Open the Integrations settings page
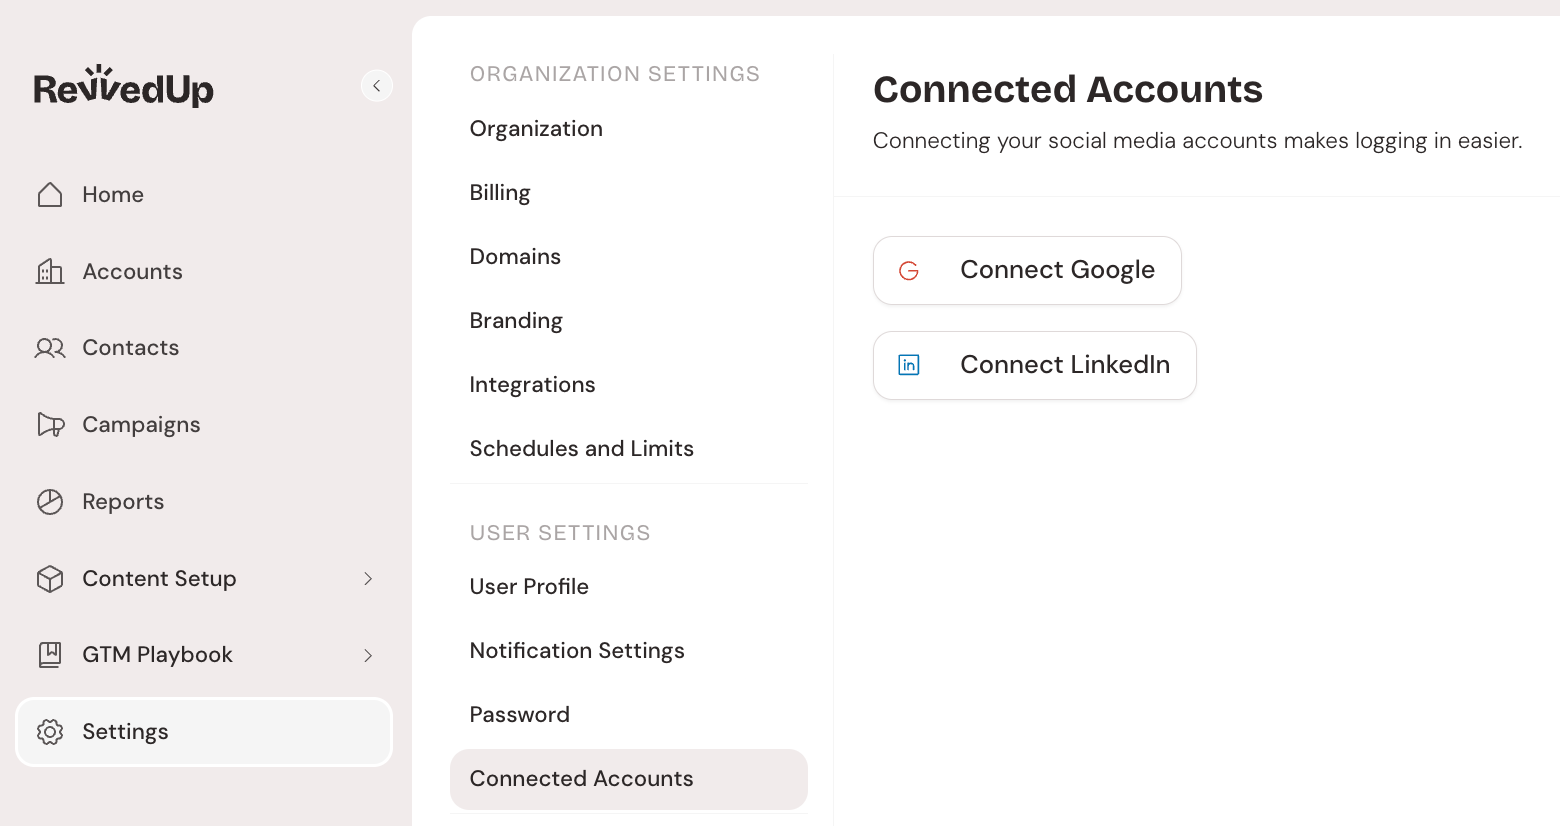The height and width of the screenshot is (826, 1560). tap(532, 385)
